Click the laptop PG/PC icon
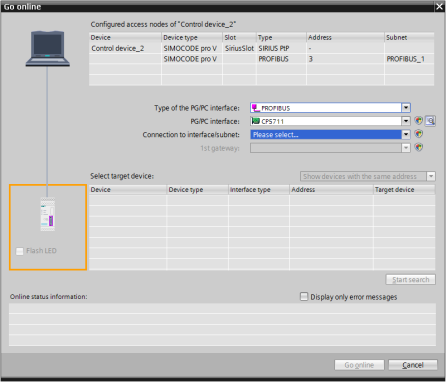This screenshot has height=382, width=446. [48, 49]
